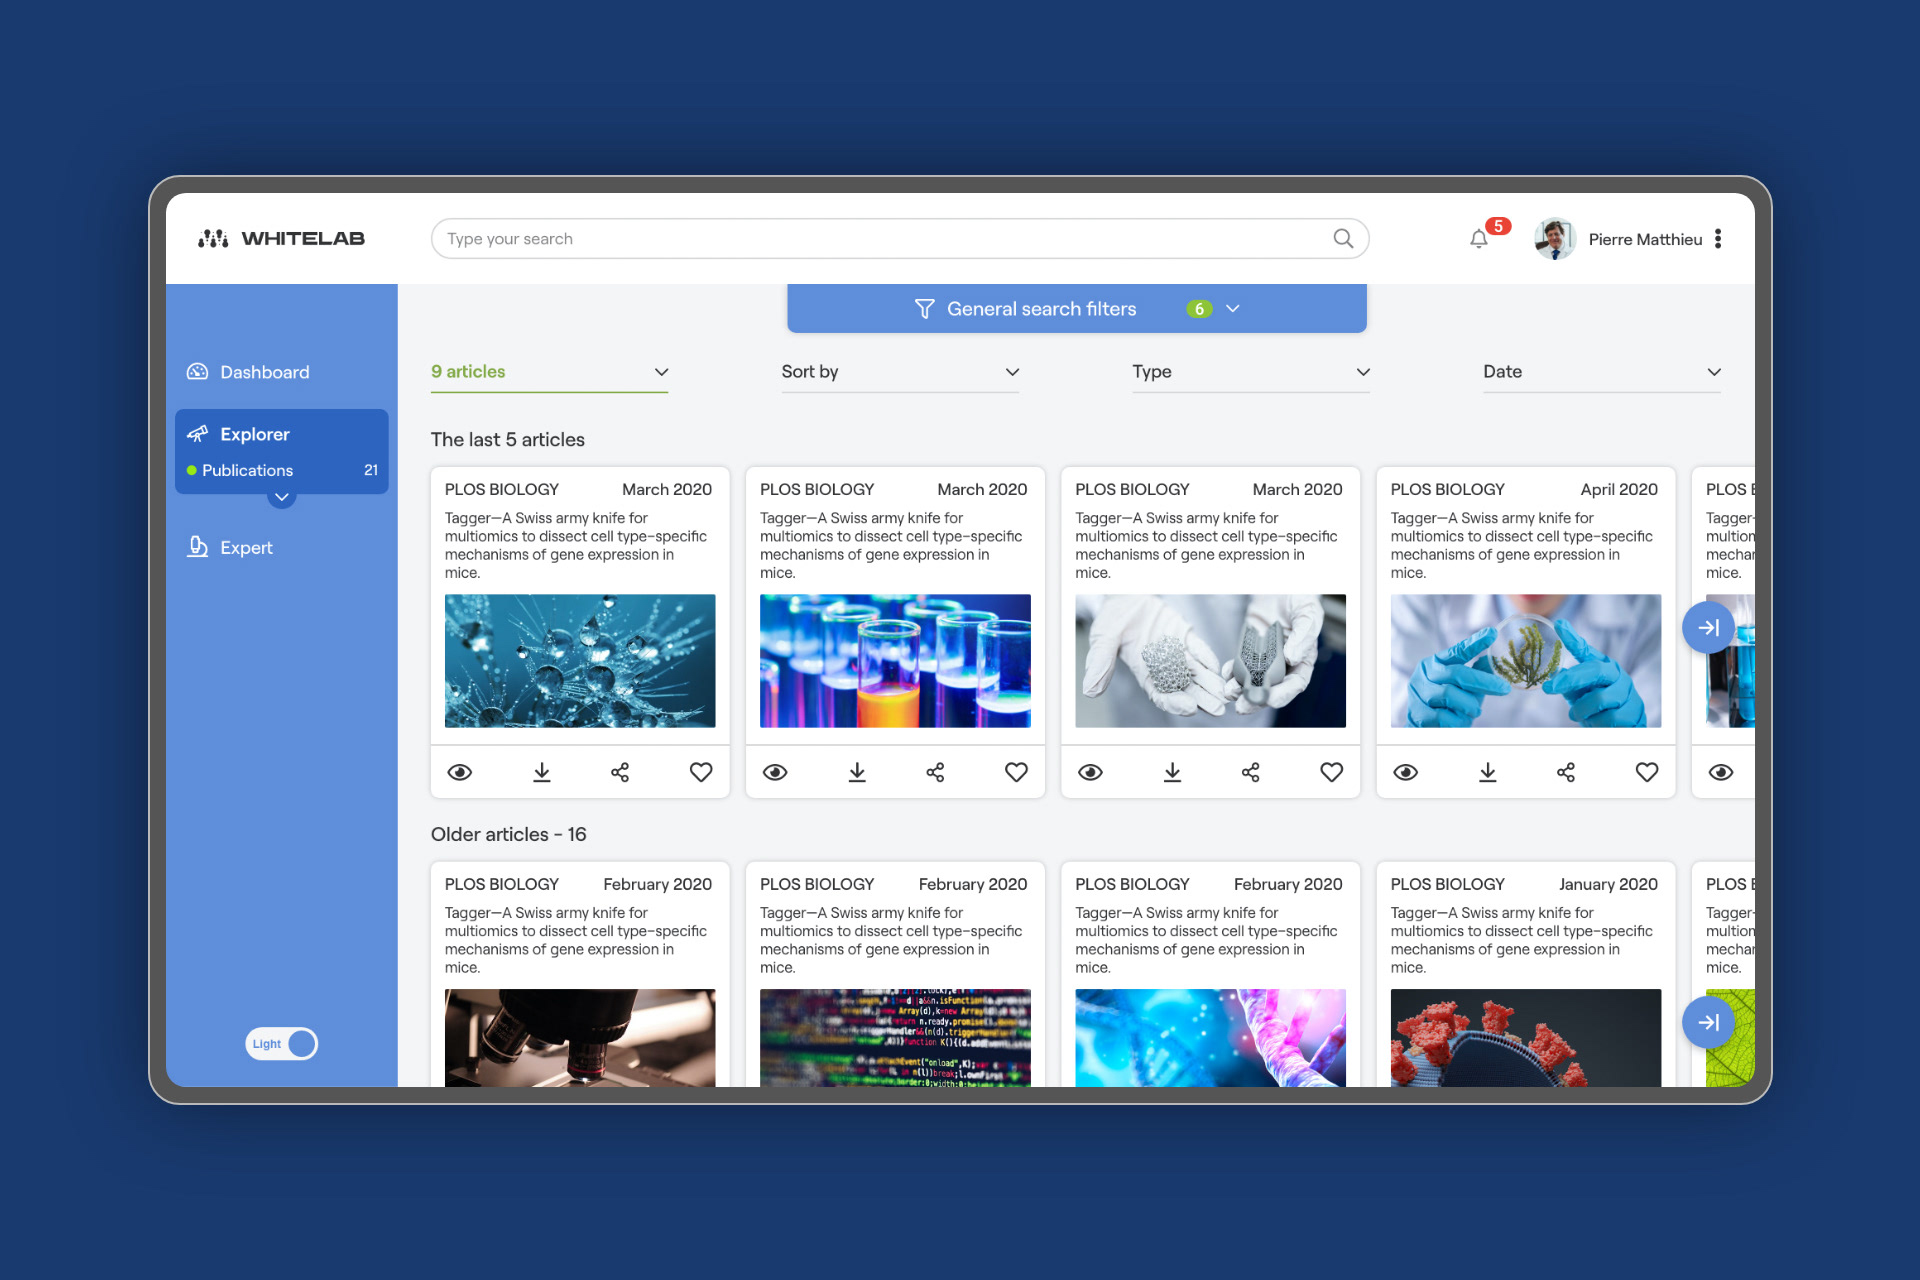Open code screen article image
Image resolution: width=1920 pixels, height=1280 pixels.
[x=895, y=1038]
